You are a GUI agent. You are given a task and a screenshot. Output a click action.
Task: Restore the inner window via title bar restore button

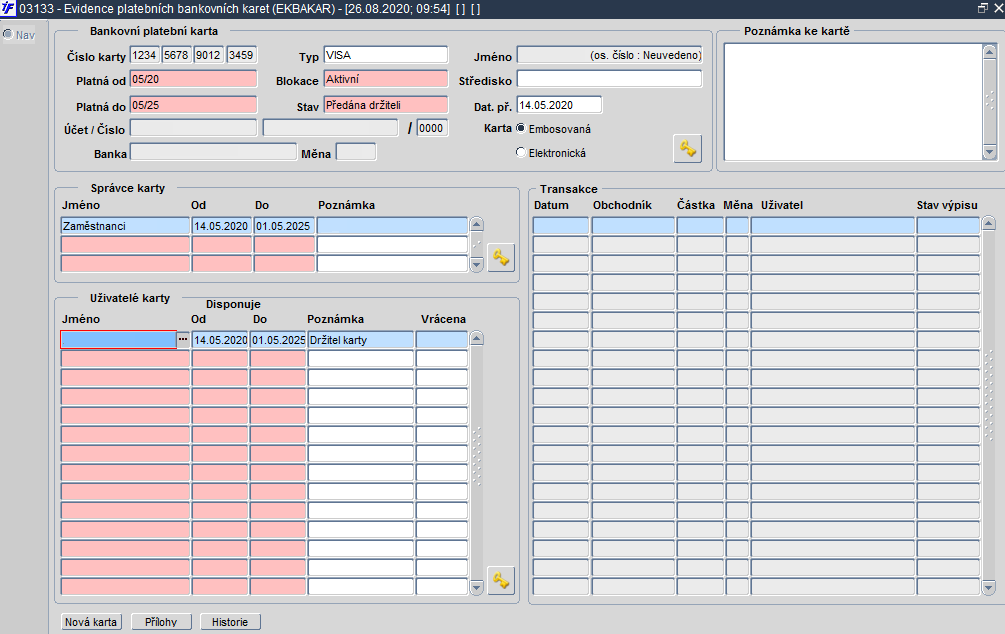tap(983, 8)
